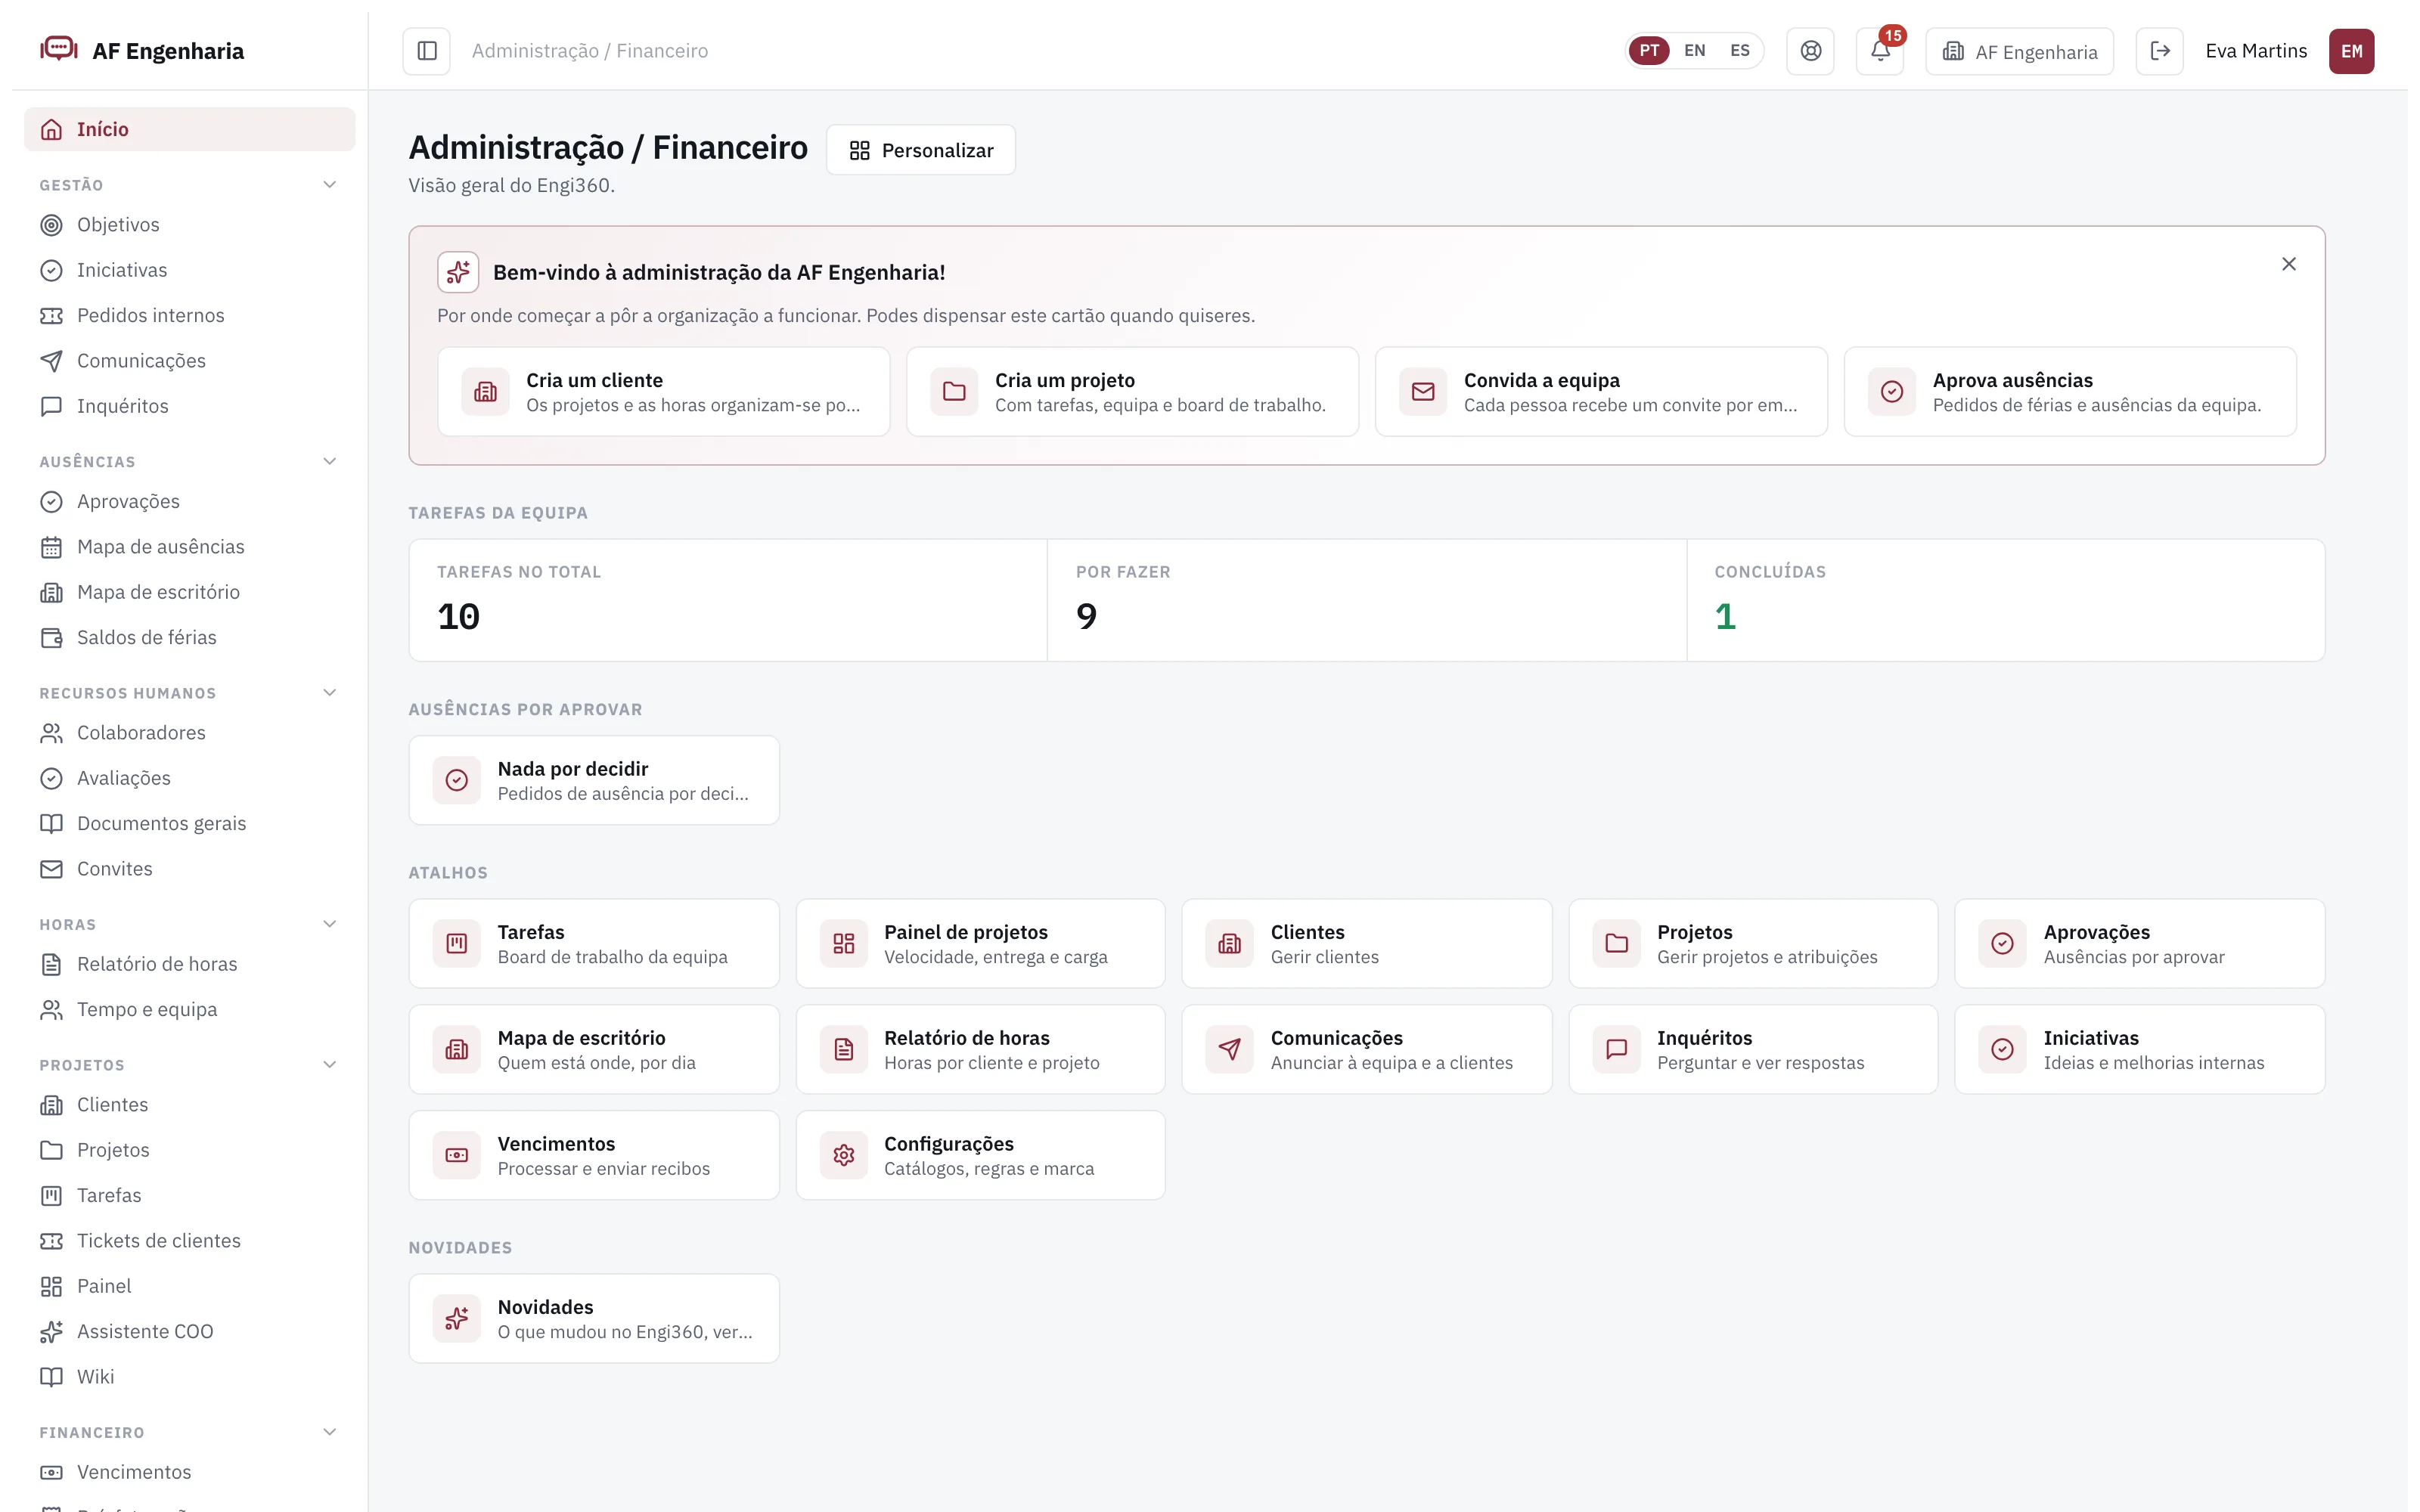Go to Aprovações in the sidebar
Screen dimensions: 2420x1512
coord(190,501)
